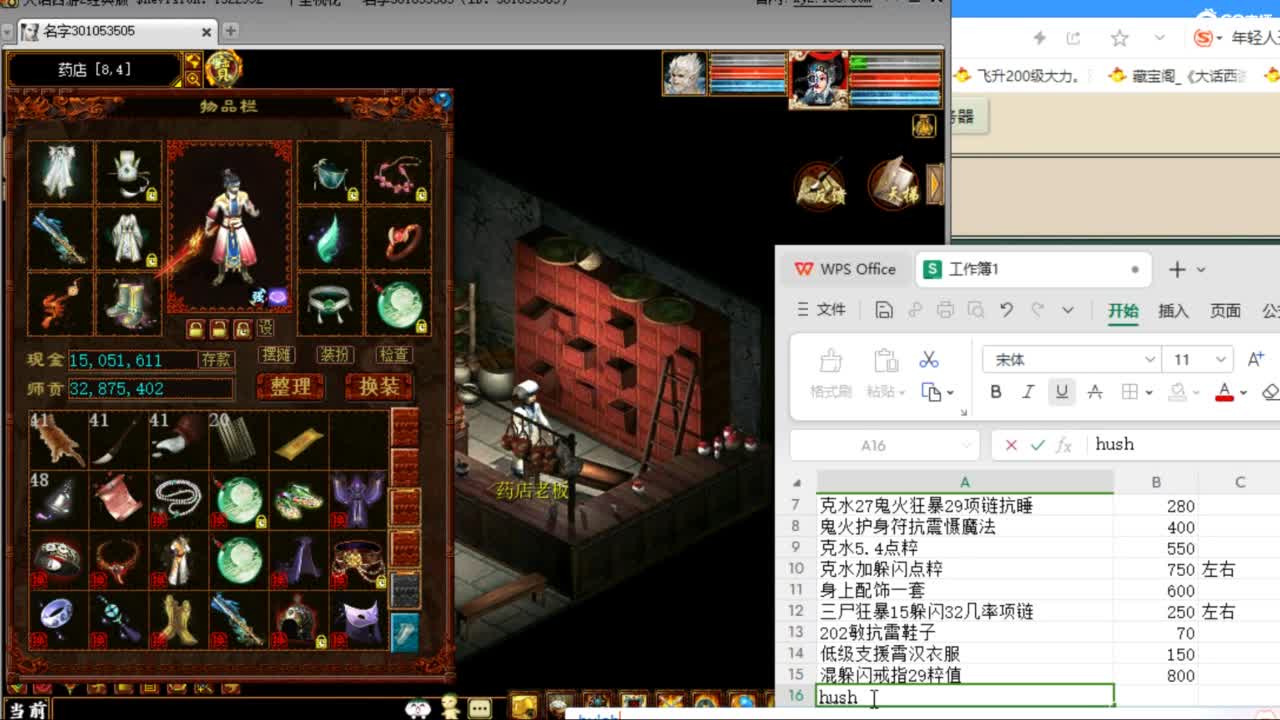Click the 换装 change outfit button
1280x720 pixels.
[379, 387]
